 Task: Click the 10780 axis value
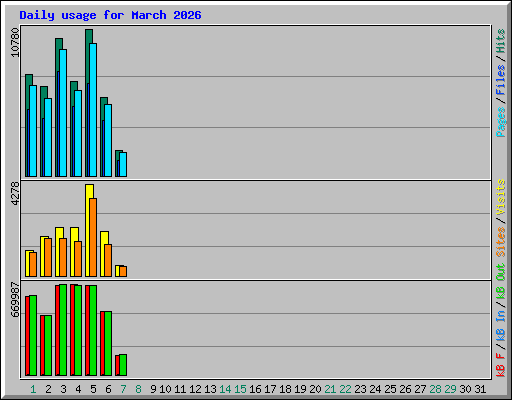click(15, 42)
